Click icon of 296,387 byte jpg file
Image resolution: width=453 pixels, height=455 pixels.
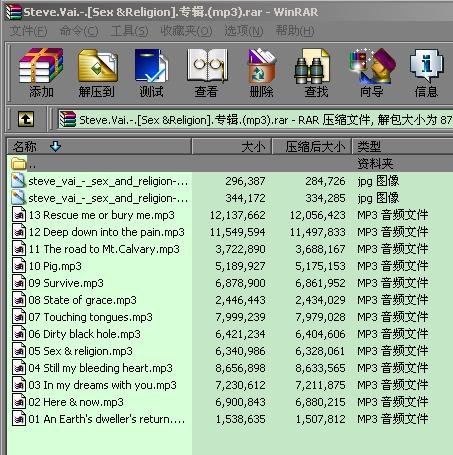19,181
